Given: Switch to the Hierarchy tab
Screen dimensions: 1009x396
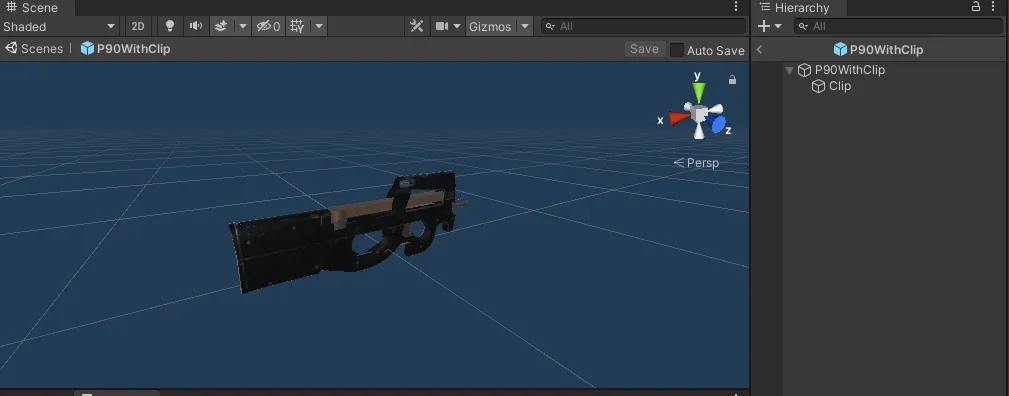Looking at the screenshot, I should (800, 8).
